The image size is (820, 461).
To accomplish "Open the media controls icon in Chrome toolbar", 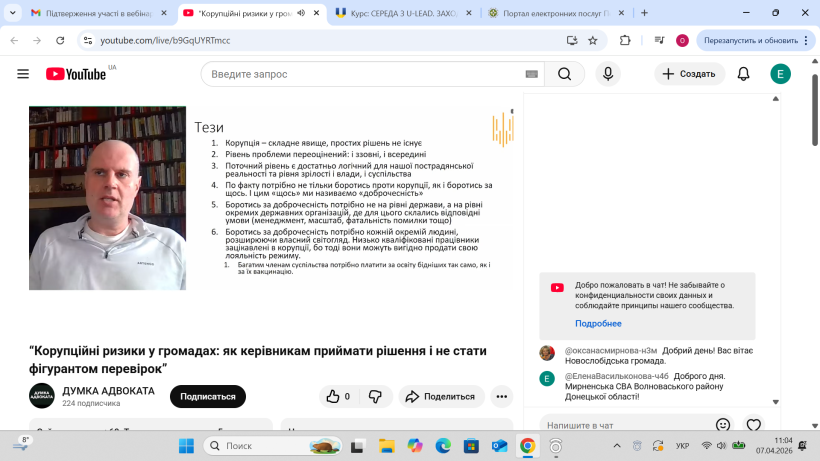I will pyautogui.click(x=659, y=40).
